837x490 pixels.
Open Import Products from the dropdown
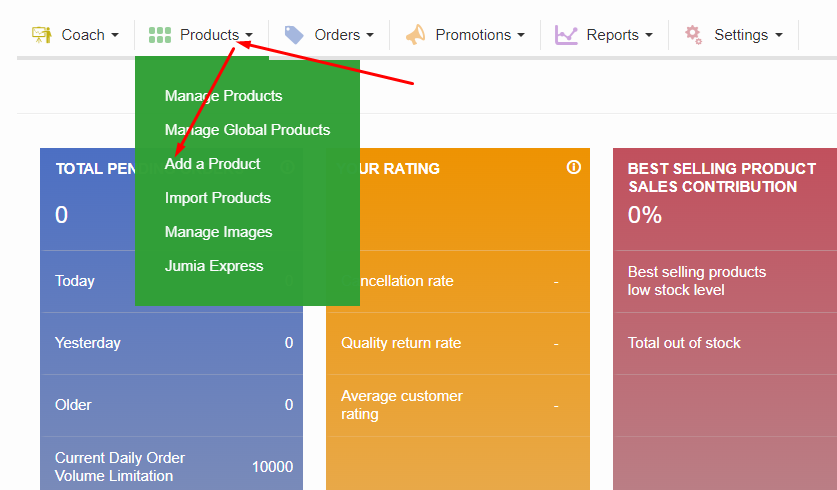[218, 198]
